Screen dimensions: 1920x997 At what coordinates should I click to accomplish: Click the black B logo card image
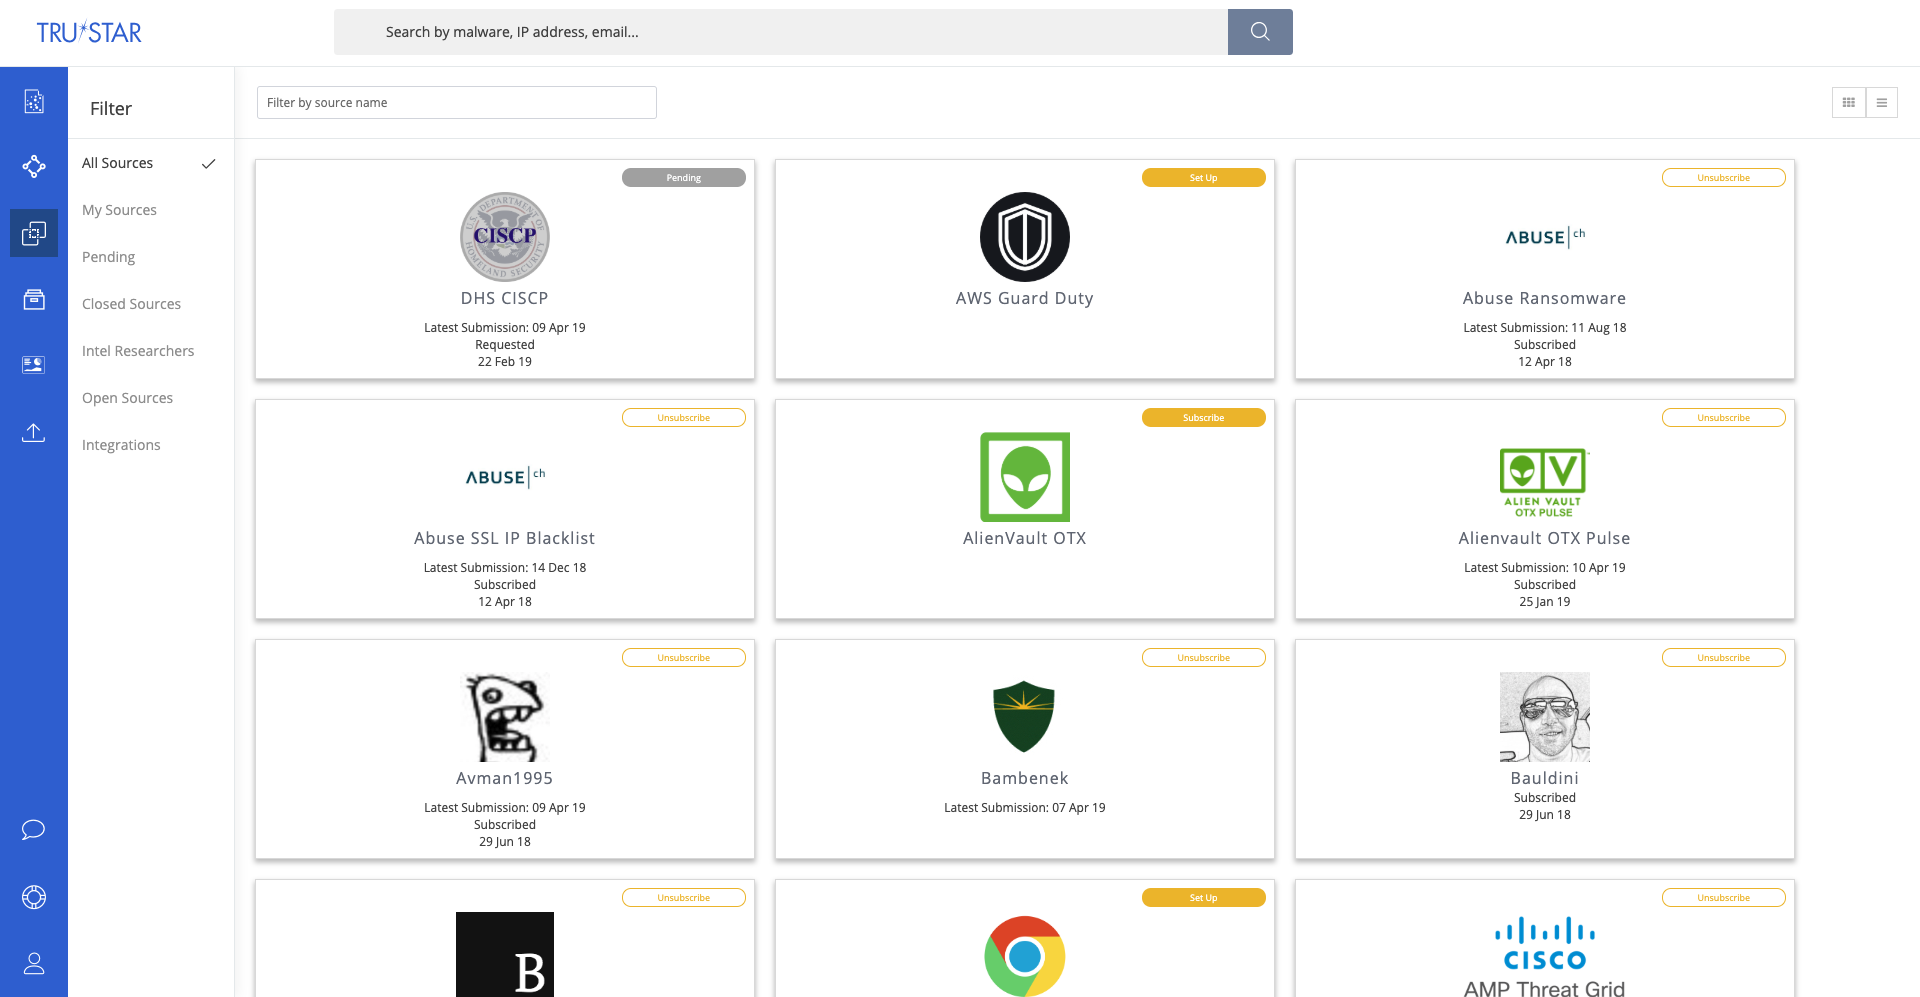tap(505, 954)
